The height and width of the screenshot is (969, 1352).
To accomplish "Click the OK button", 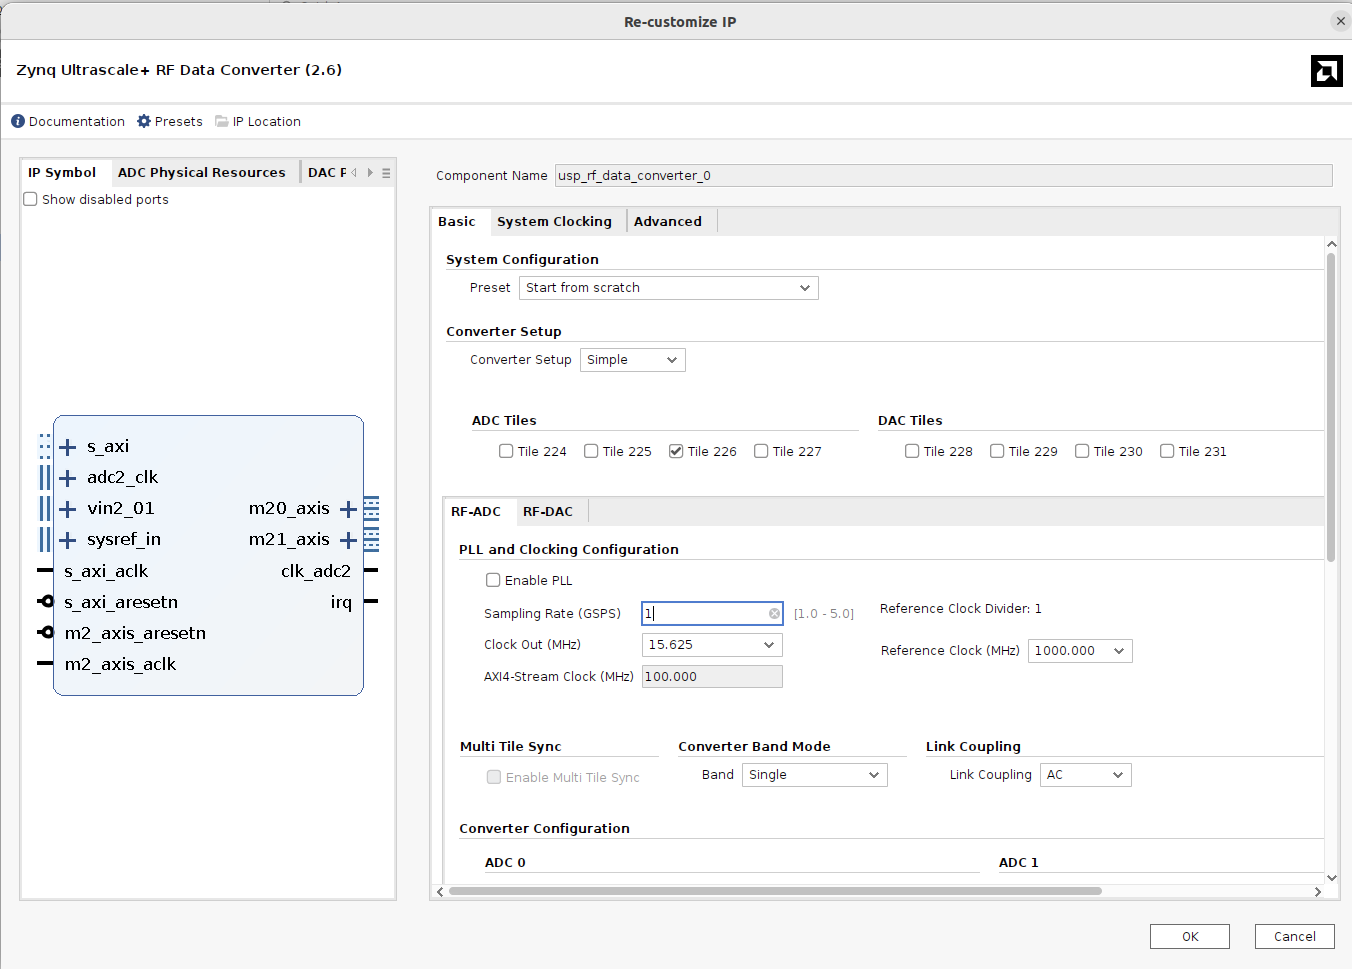I will 1190,937.
